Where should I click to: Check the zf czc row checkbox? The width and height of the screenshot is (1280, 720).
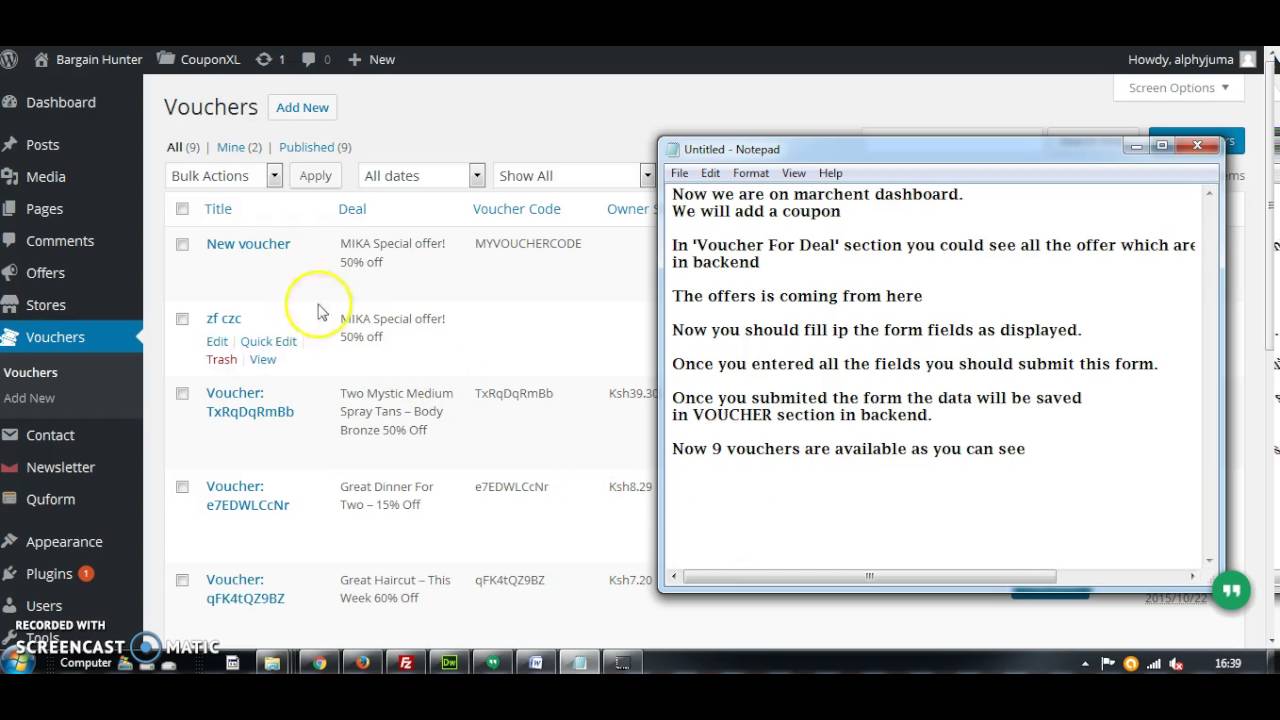pos(182,319)
